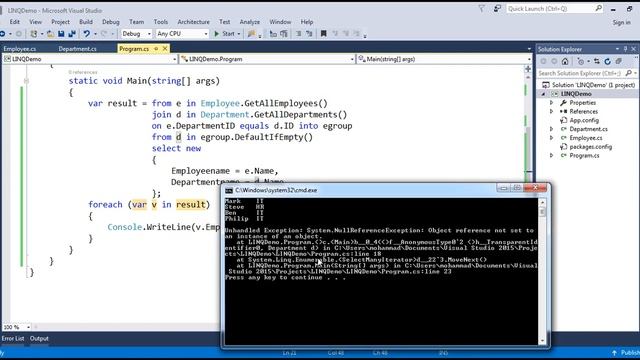Open the Edit menu
The image size is (640, 360).
coord(15,22)
